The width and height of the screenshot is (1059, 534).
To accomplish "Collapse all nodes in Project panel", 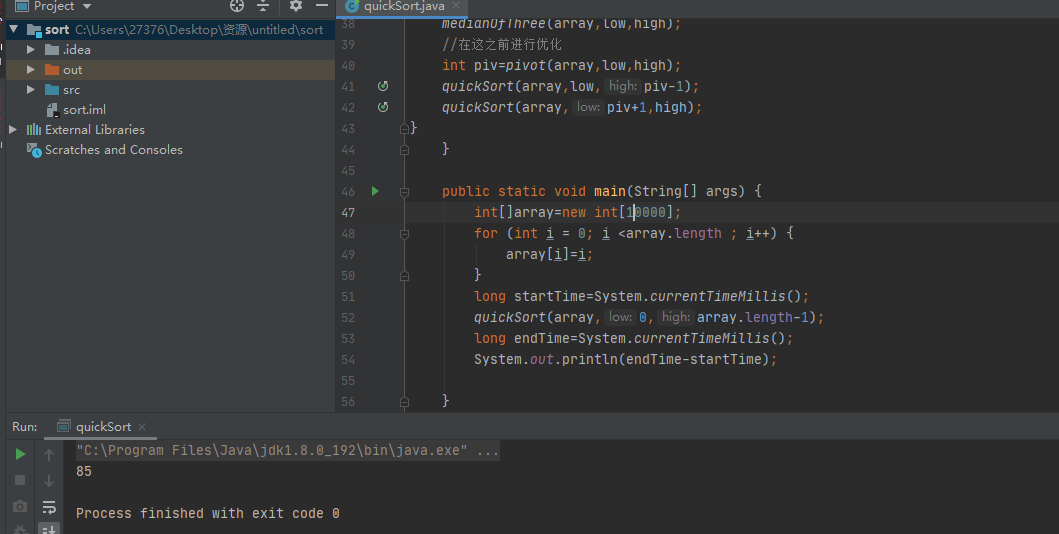I will tap(263, 6).
